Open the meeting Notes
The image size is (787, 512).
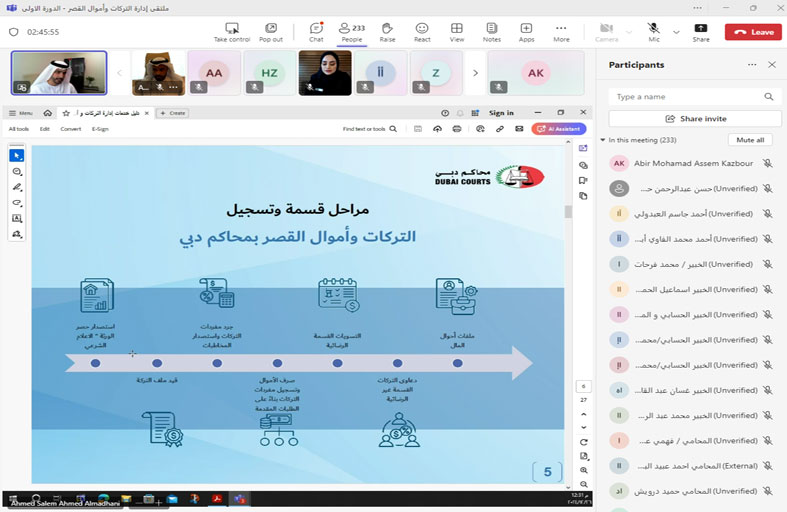pos(491,30)
